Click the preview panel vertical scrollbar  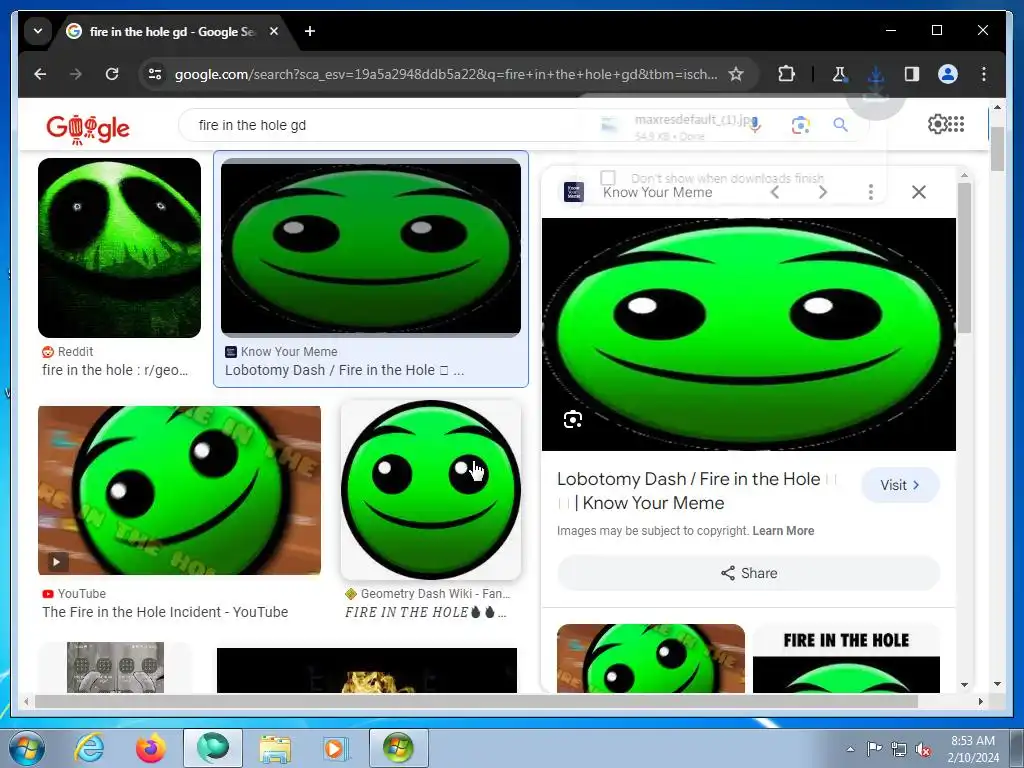[965, 258]
